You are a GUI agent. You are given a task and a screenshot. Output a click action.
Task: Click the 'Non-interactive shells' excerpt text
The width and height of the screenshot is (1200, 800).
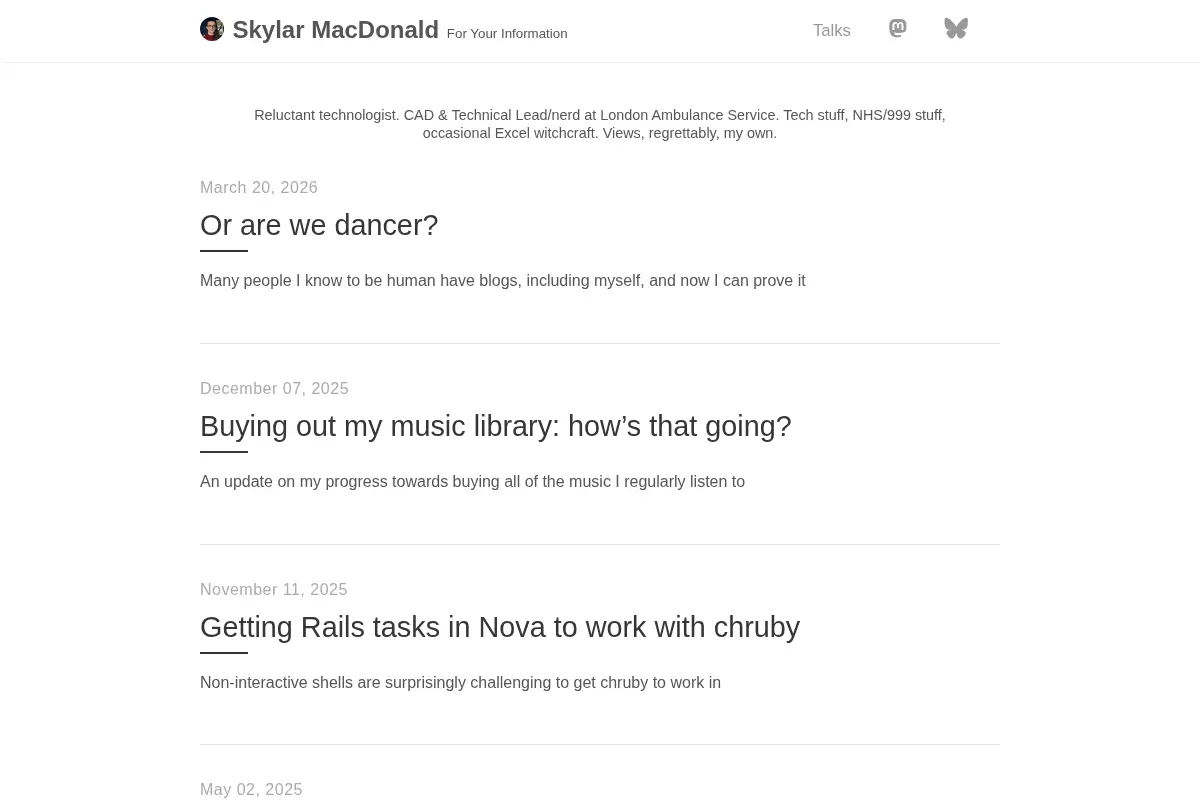pos(460,683)
